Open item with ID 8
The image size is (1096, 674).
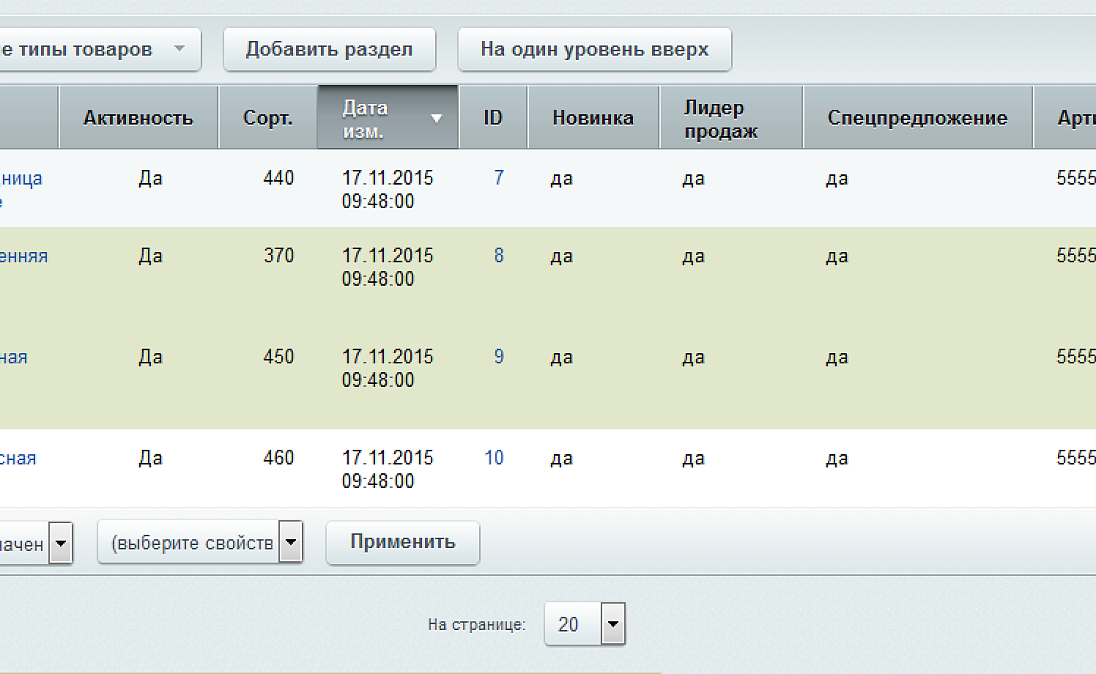499,256
